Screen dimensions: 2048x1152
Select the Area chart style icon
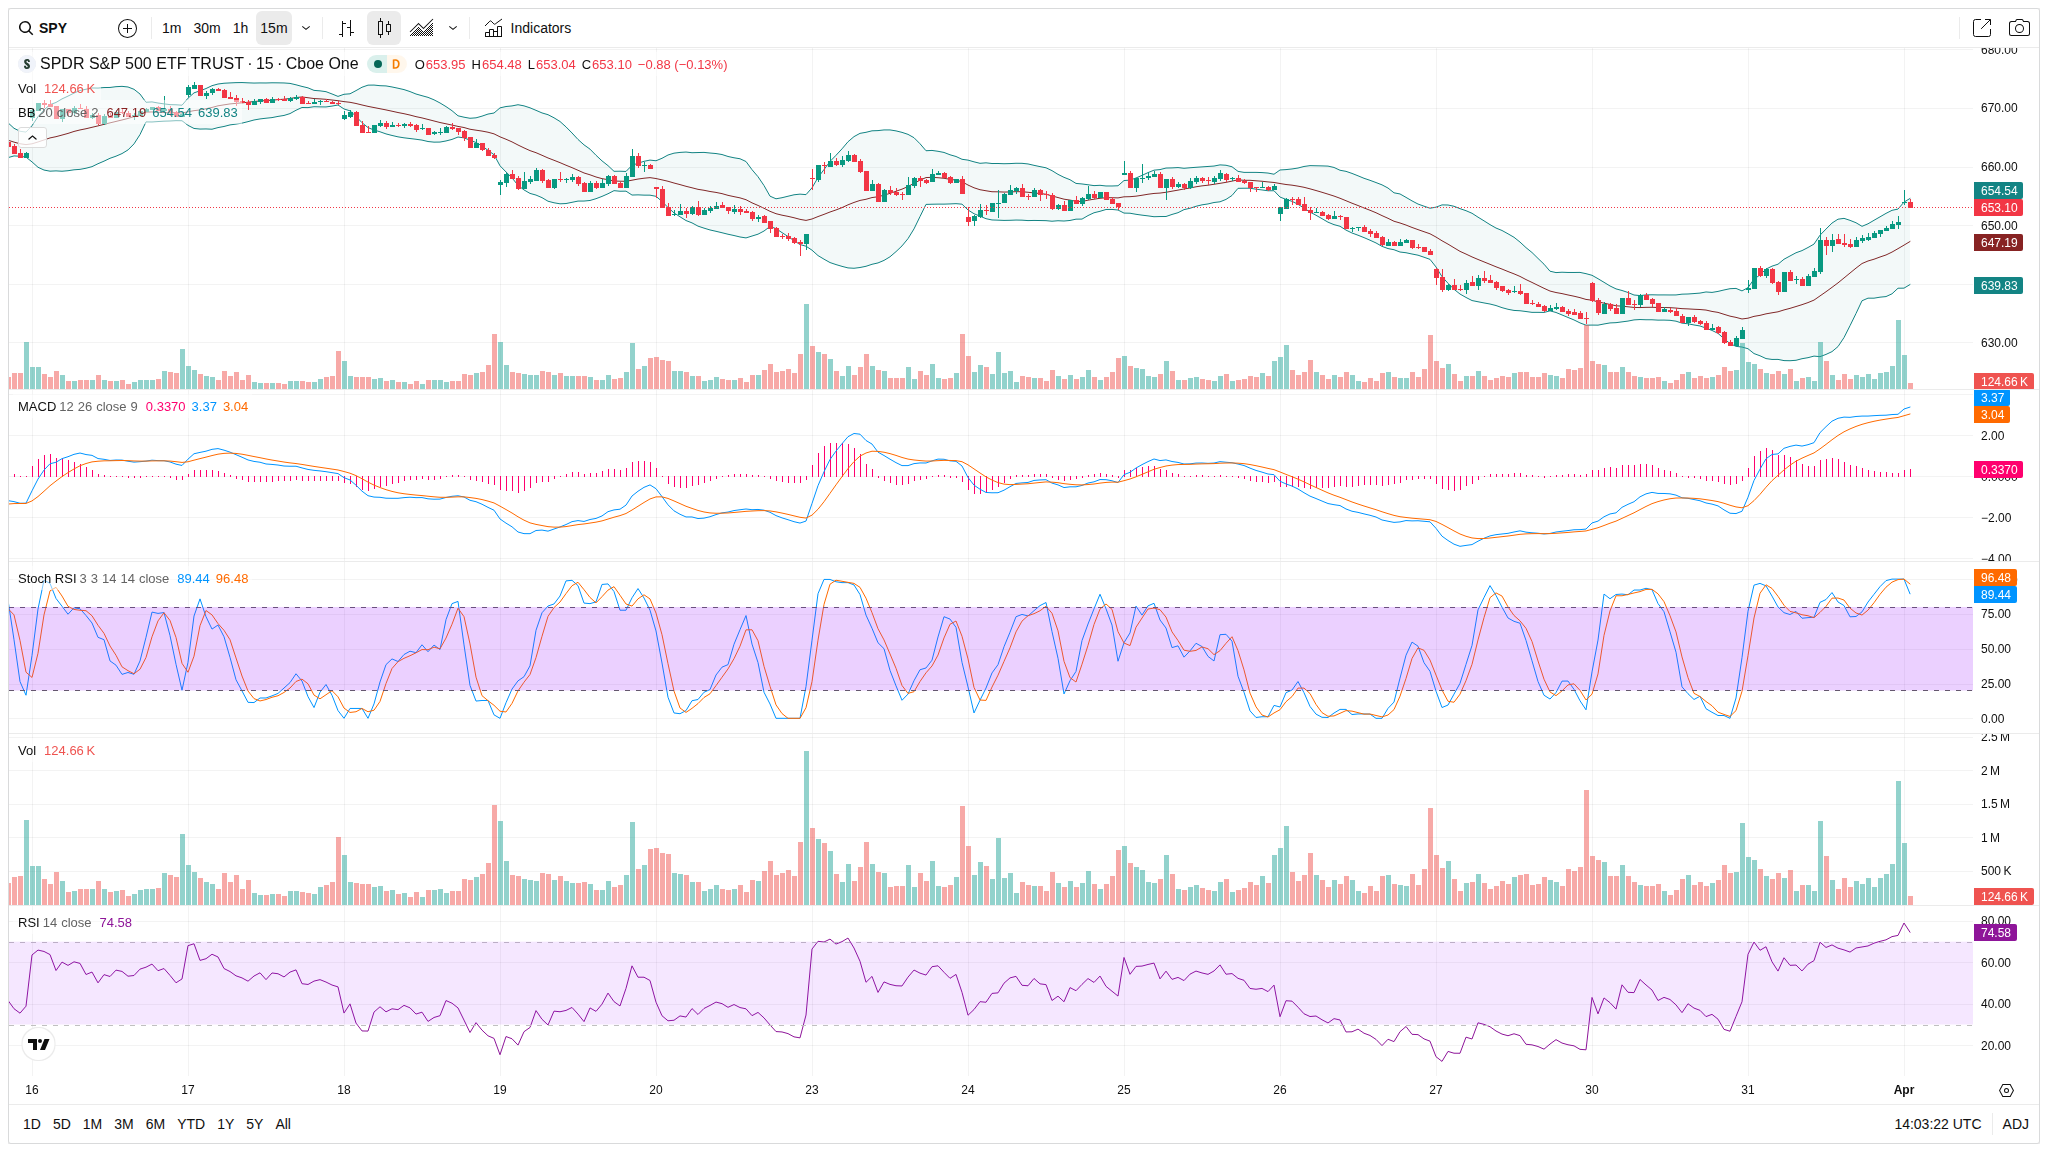422,28
